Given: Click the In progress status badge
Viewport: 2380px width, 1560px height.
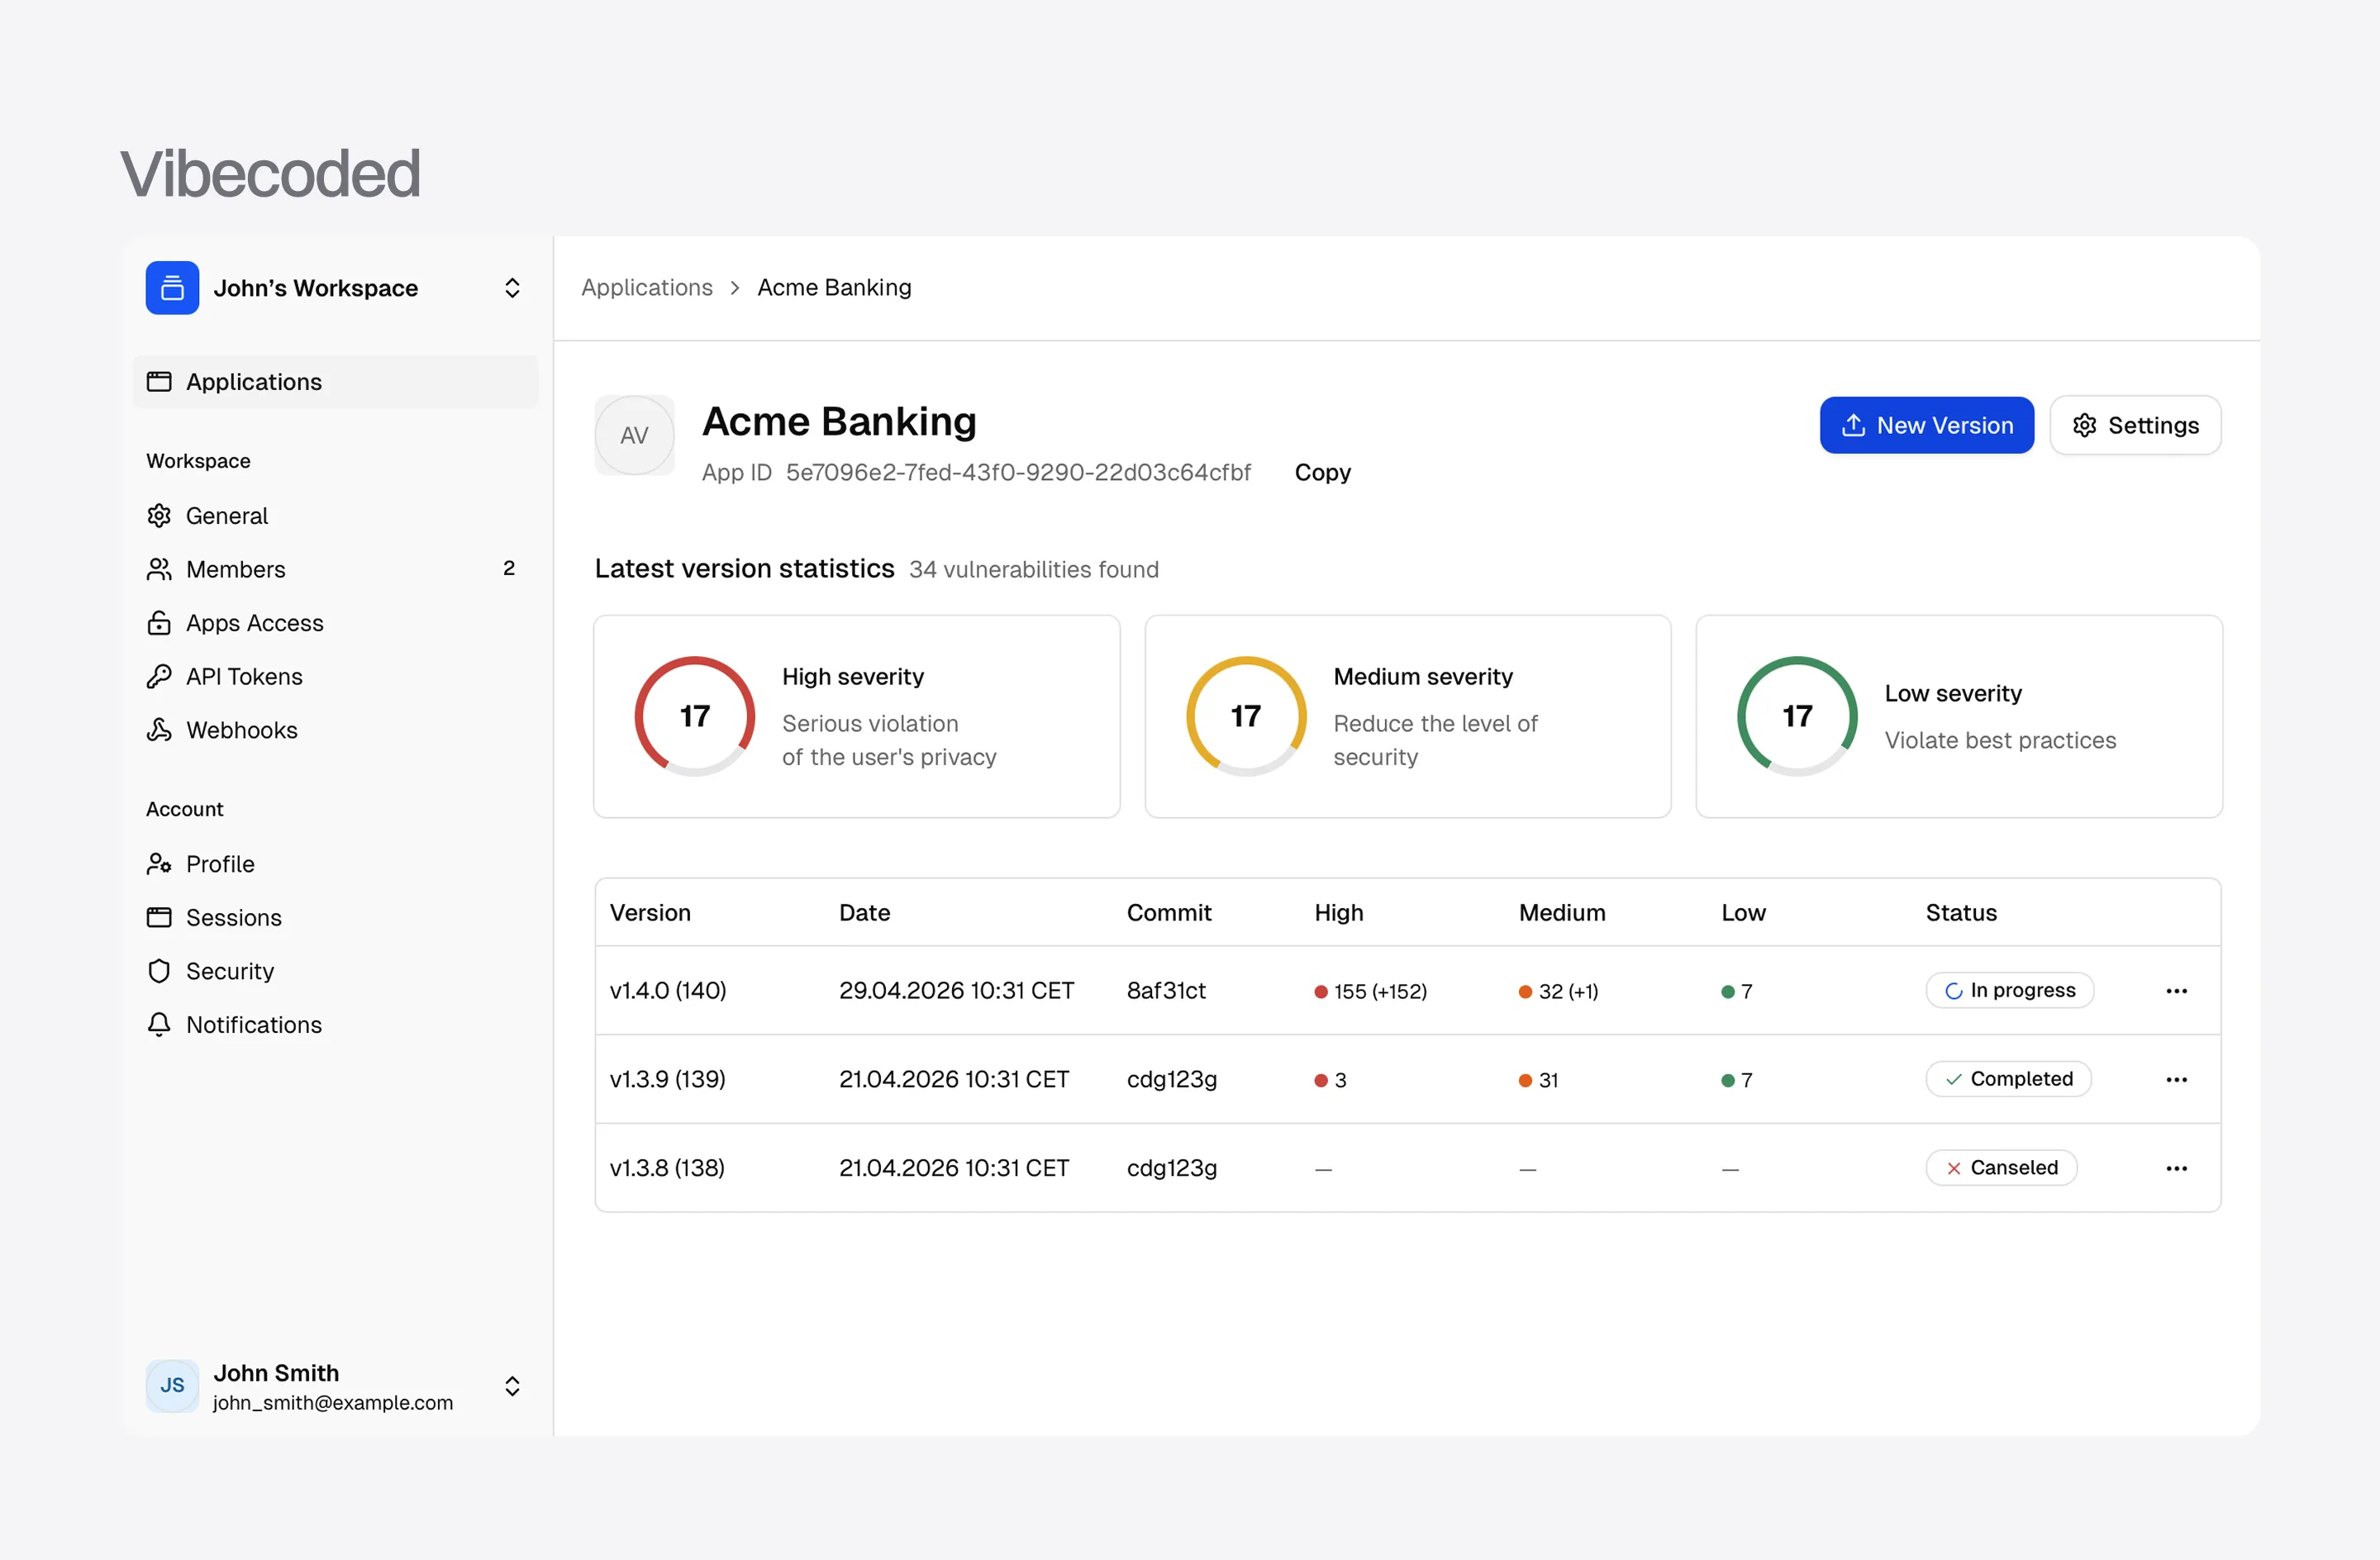Looking at the screenshot, I should 2009,991.
